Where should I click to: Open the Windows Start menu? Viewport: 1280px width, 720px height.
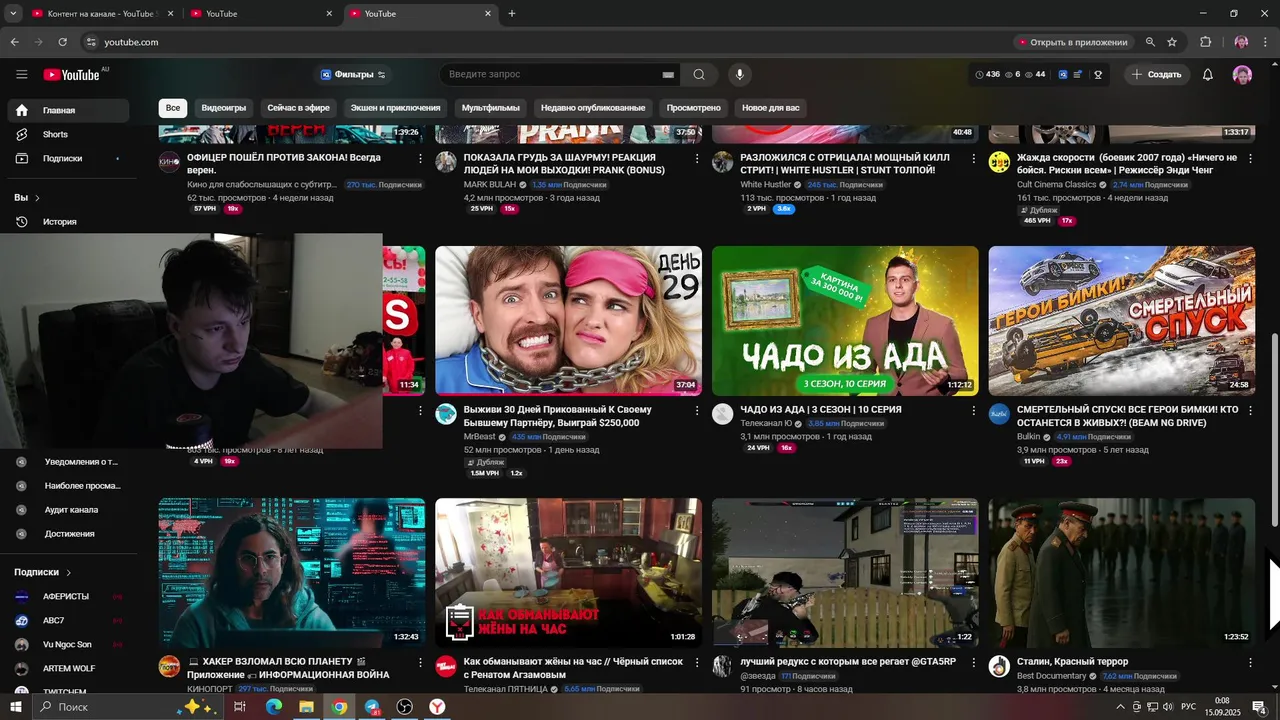[x=16, y=707]
